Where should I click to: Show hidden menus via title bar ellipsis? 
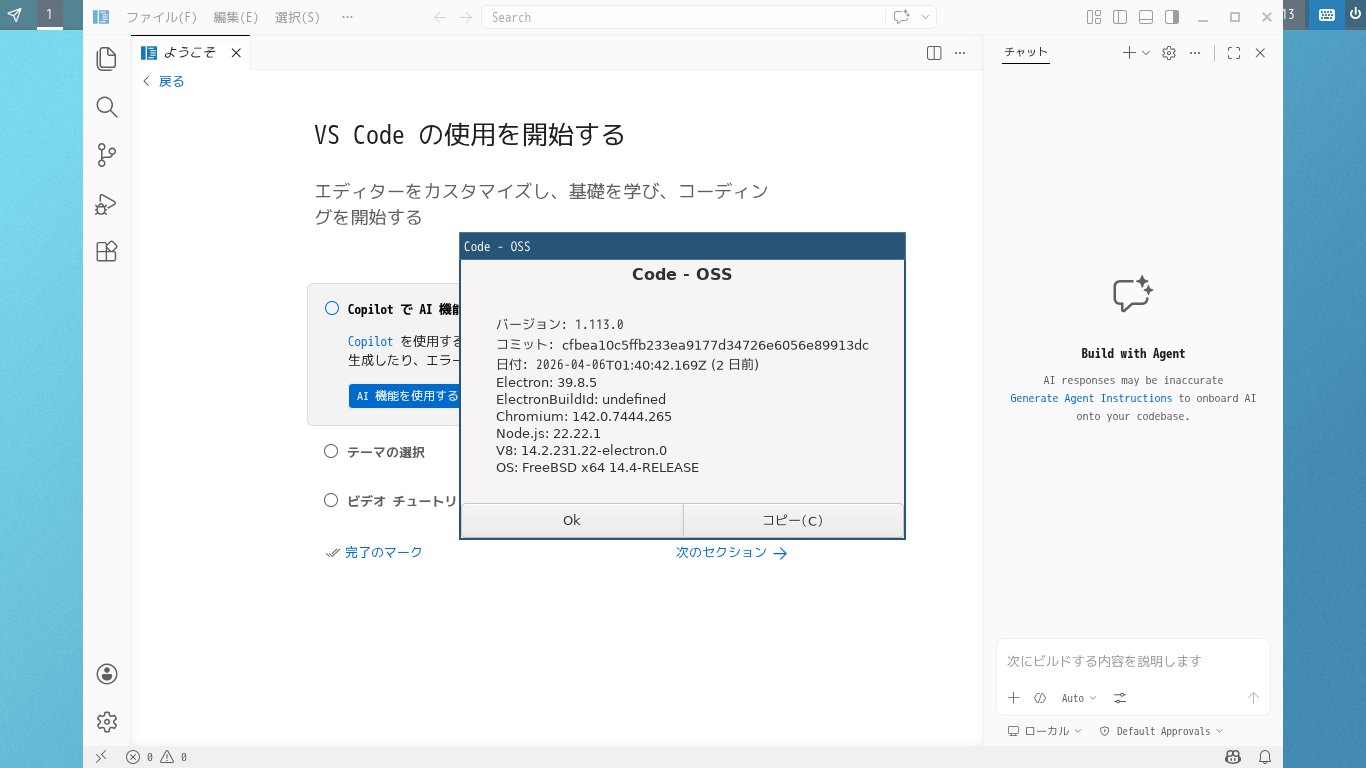tap(347, 17)
